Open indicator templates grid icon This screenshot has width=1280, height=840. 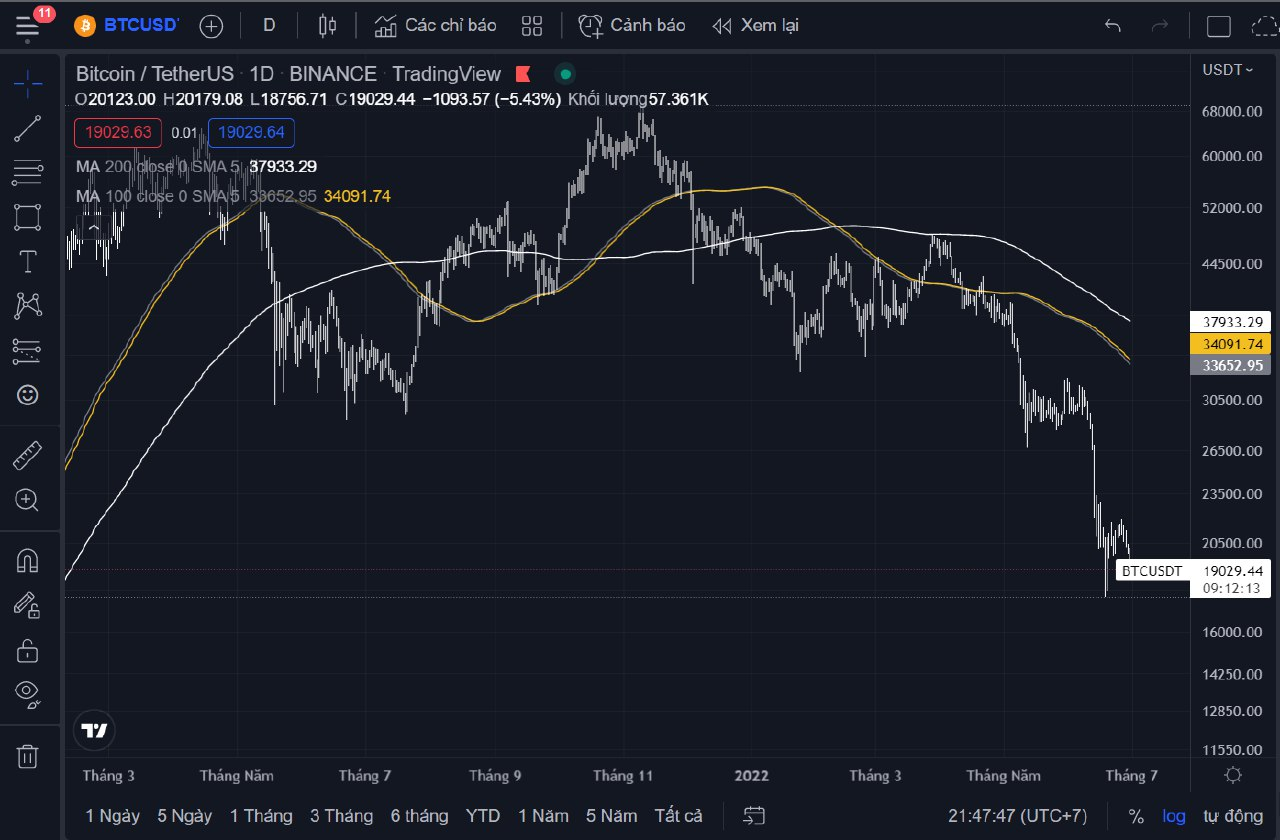pyautogui.click(x=532, y=26)
